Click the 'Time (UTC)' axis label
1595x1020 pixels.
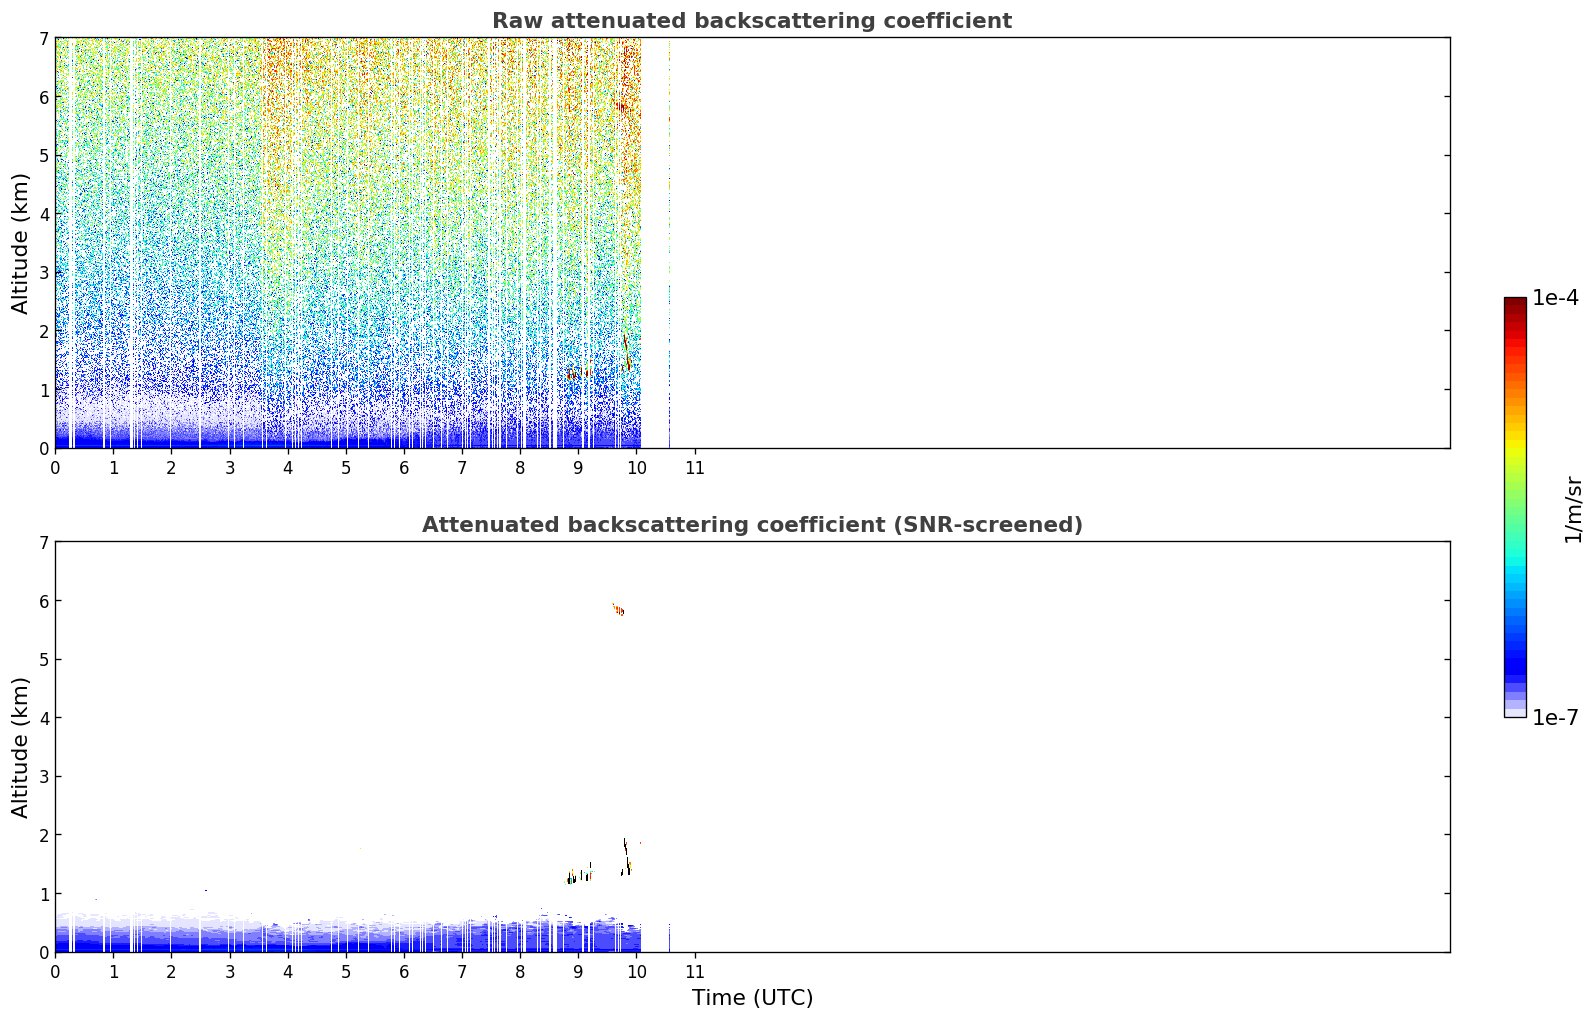click(752, 998)
